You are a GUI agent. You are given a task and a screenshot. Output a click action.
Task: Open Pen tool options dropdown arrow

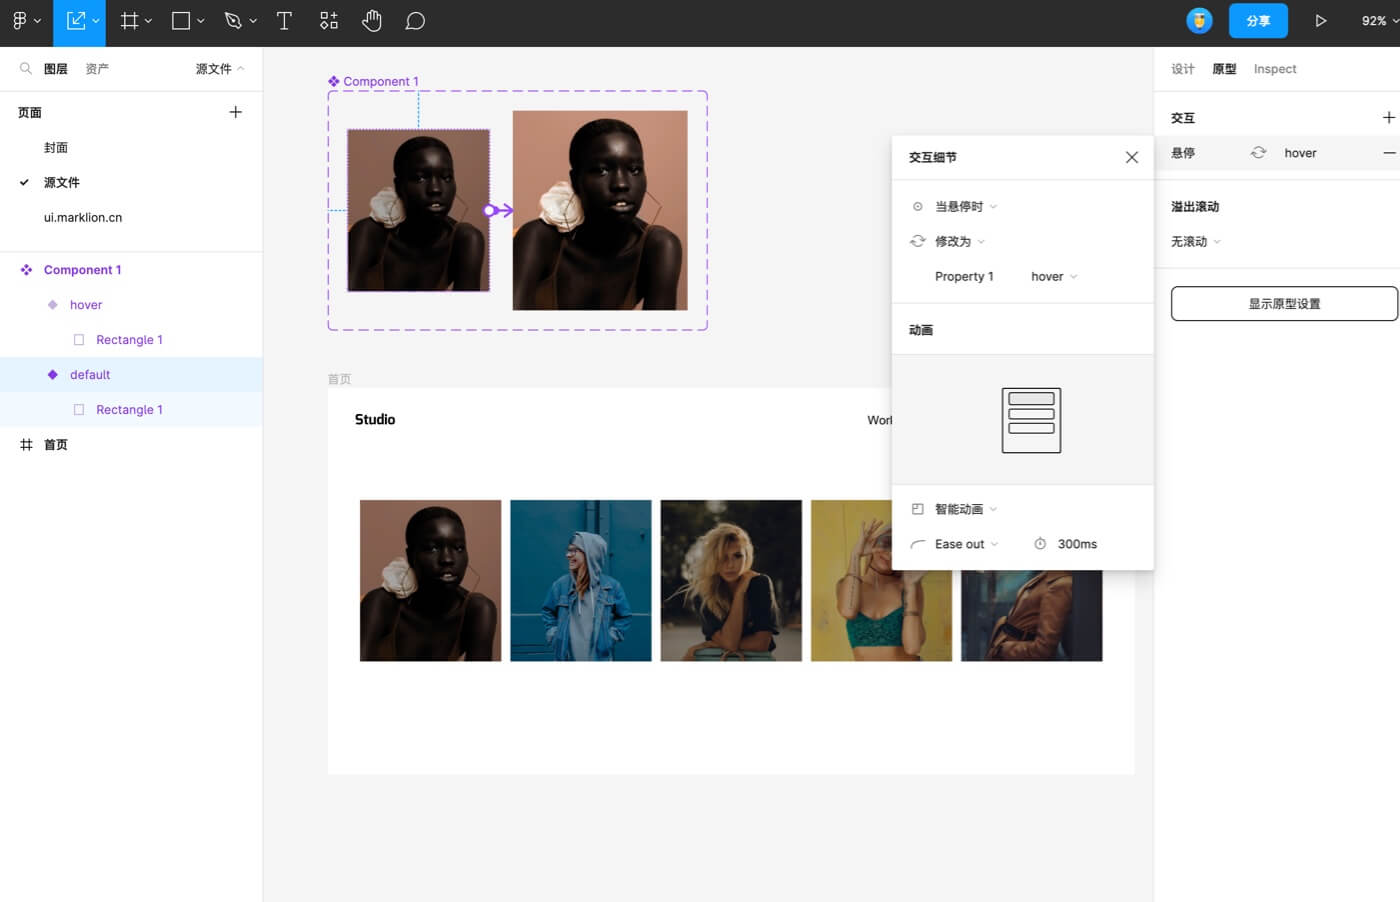252,21
